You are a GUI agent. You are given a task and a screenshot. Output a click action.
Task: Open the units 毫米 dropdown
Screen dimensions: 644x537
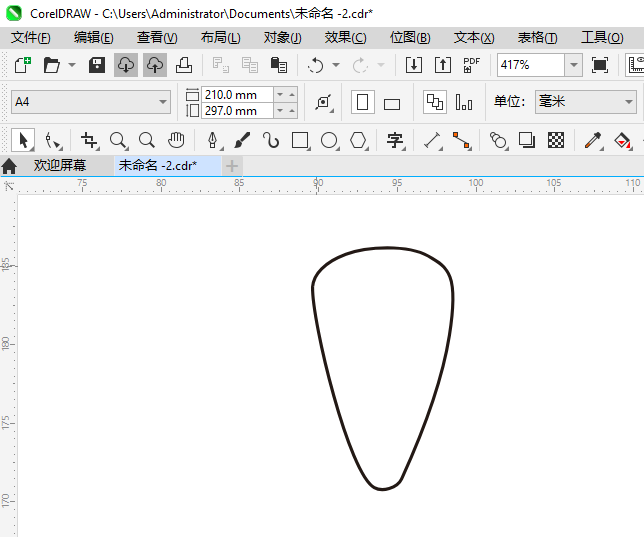click(x=585, y=101)
